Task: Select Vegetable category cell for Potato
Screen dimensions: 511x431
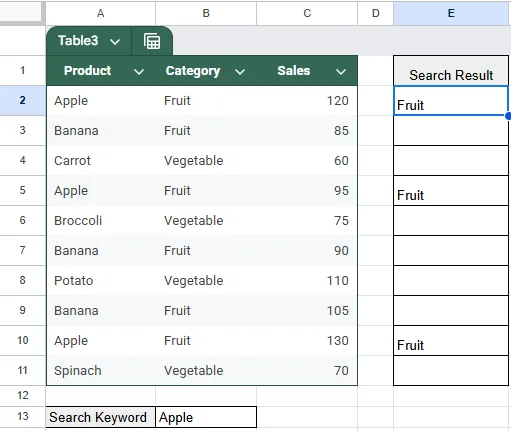Action: [206, 281]
